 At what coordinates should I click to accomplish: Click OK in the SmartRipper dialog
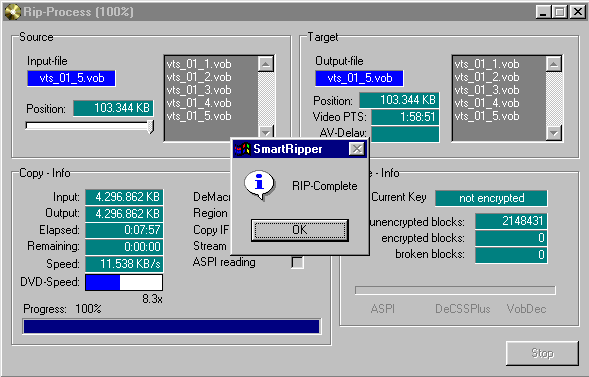pos(300,230)
